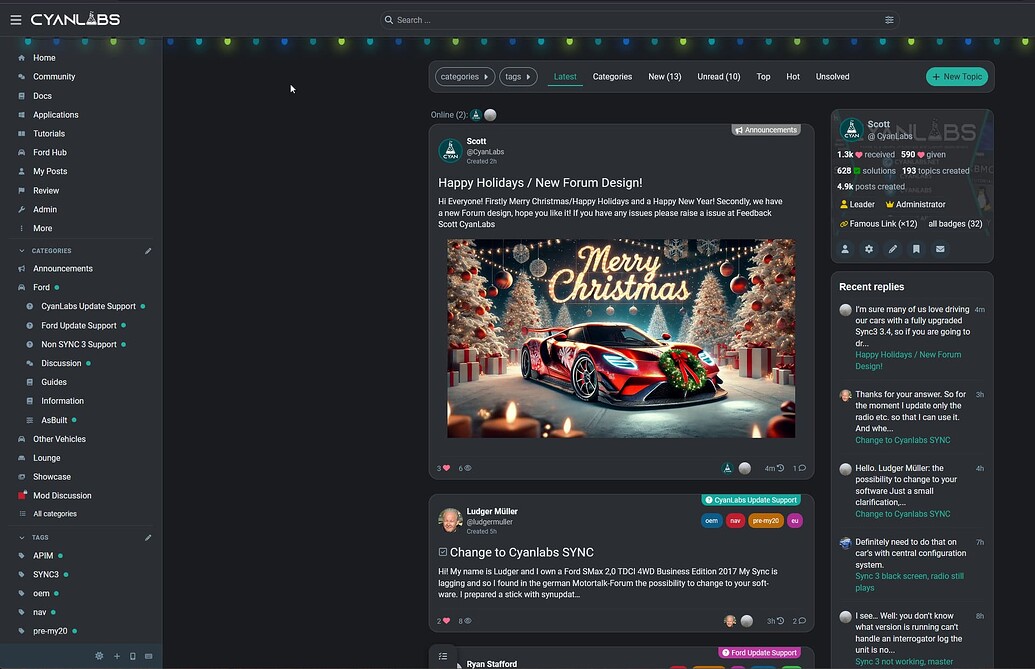1035x669 pixels.
Task: Click the bookmark icon in Scott's profile card
Action: tap(916, 249)
